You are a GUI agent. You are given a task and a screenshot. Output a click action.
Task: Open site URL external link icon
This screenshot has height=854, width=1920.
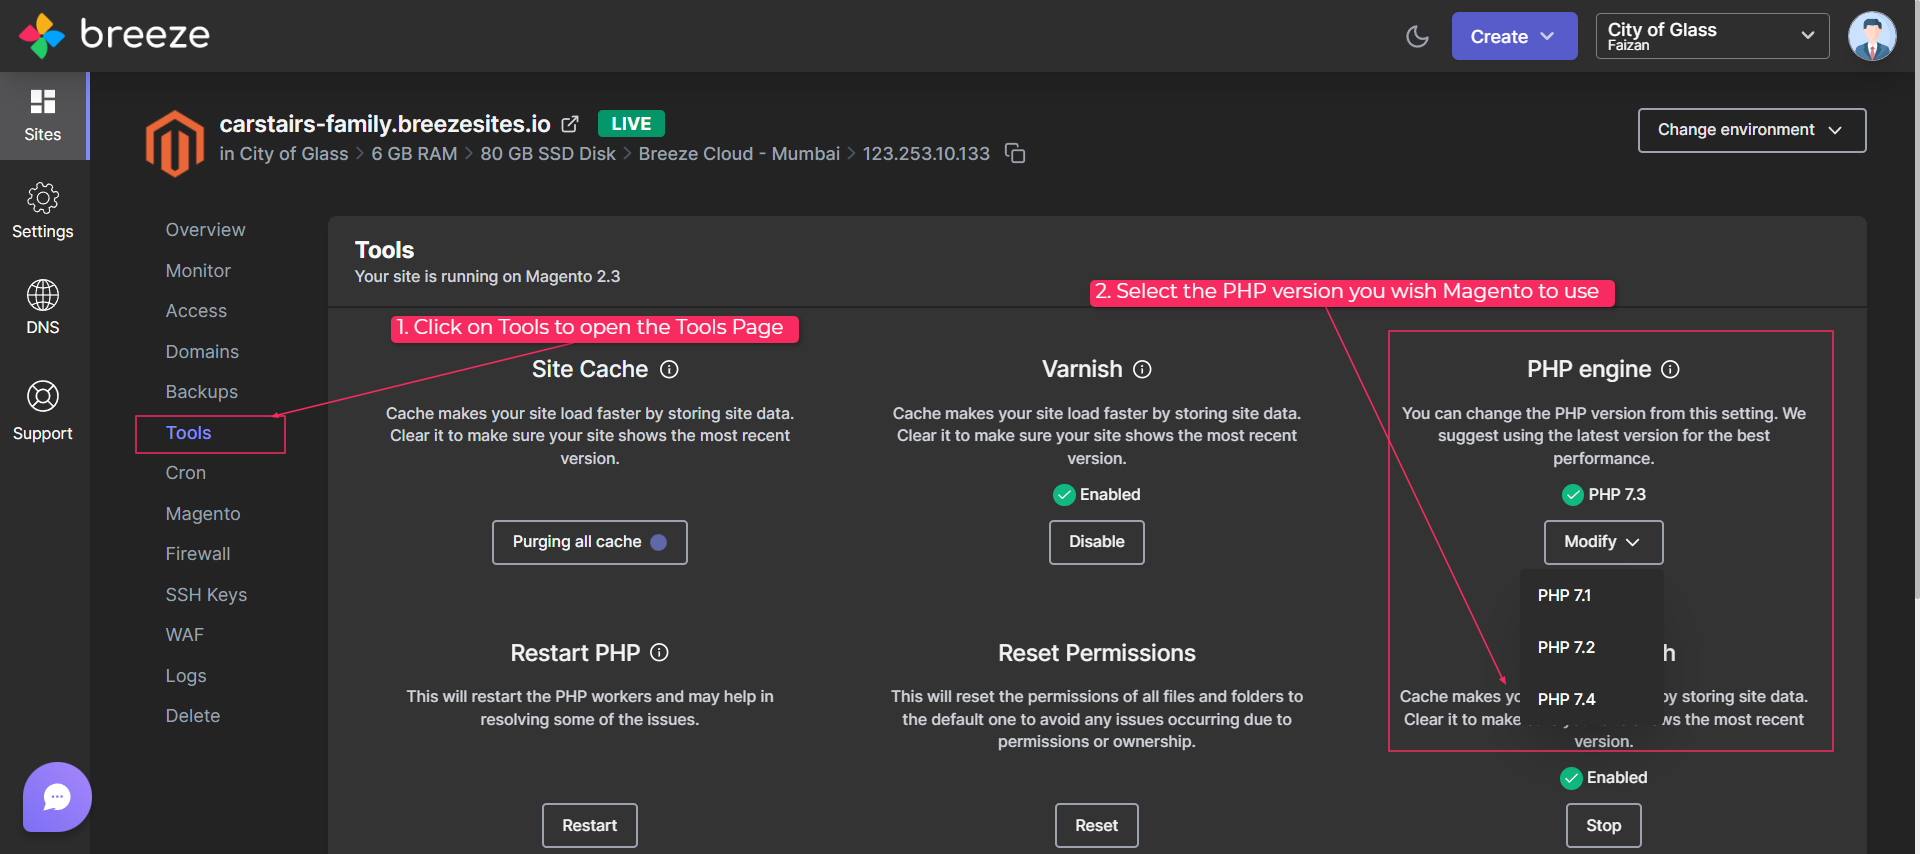pyautogui.click(x=570, y=124)
